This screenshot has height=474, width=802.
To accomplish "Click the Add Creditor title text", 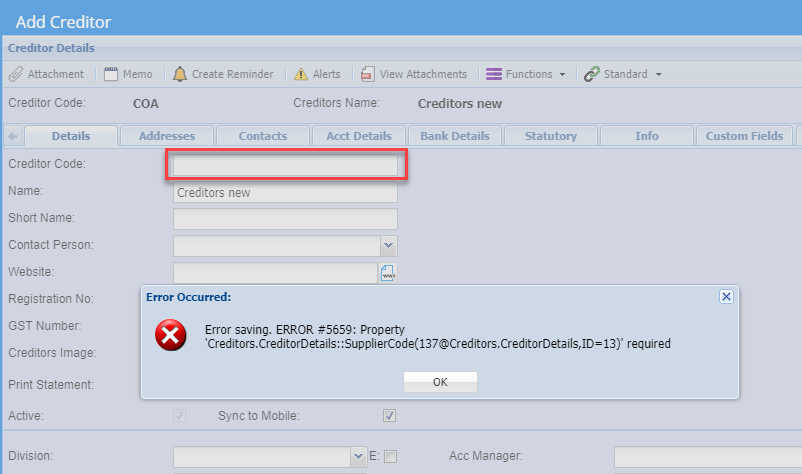I will point(63,22).
